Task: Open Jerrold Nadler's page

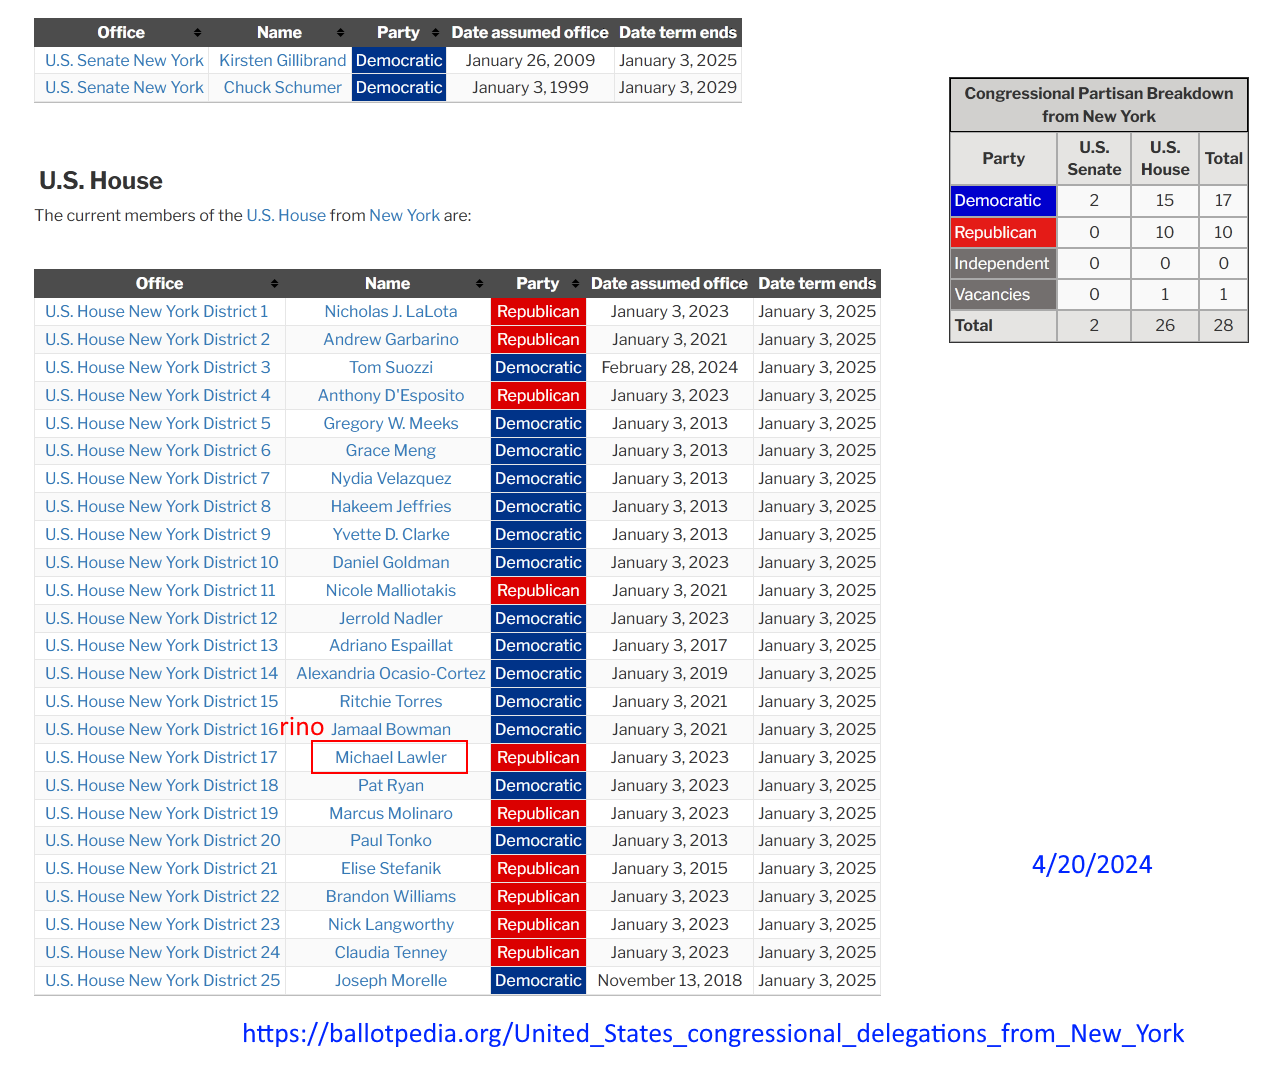Action: tap(391, 619)
